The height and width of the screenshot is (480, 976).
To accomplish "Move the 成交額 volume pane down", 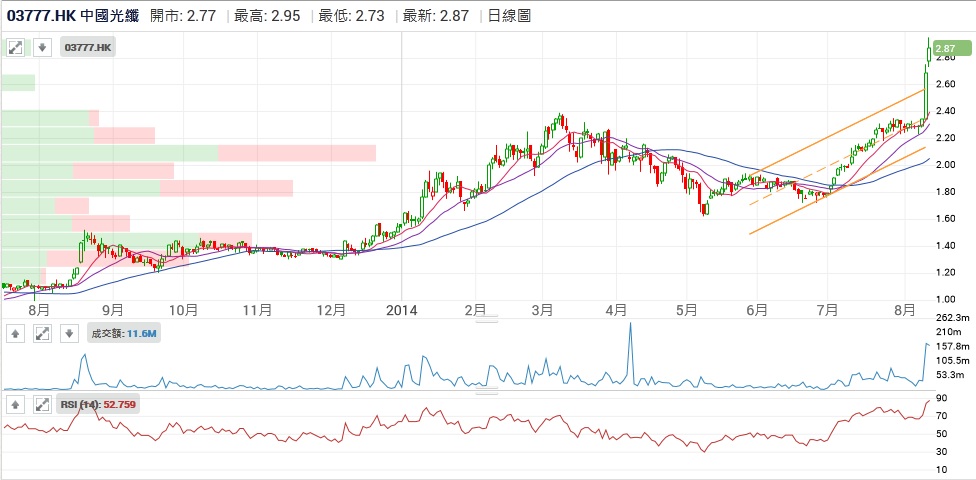I will tap(68, 333).
